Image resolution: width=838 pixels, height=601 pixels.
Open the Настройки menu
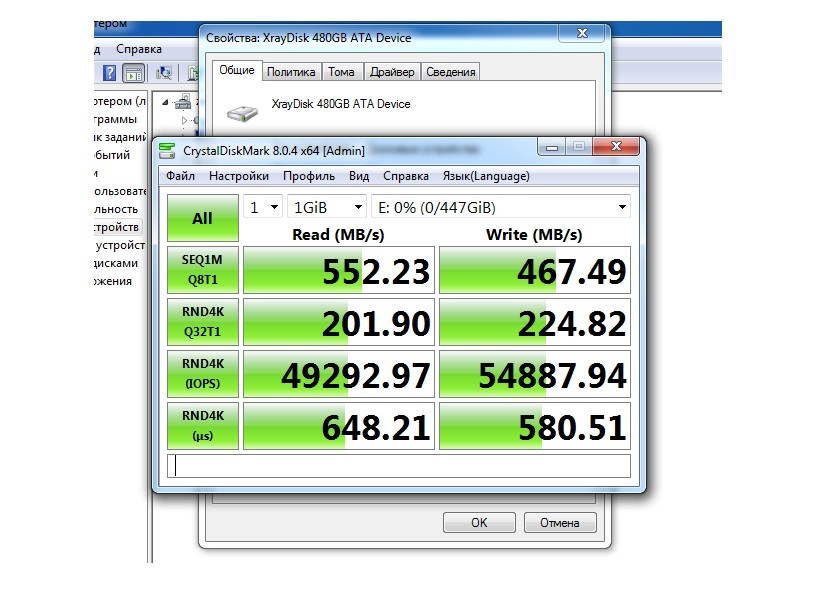point(238,176)
